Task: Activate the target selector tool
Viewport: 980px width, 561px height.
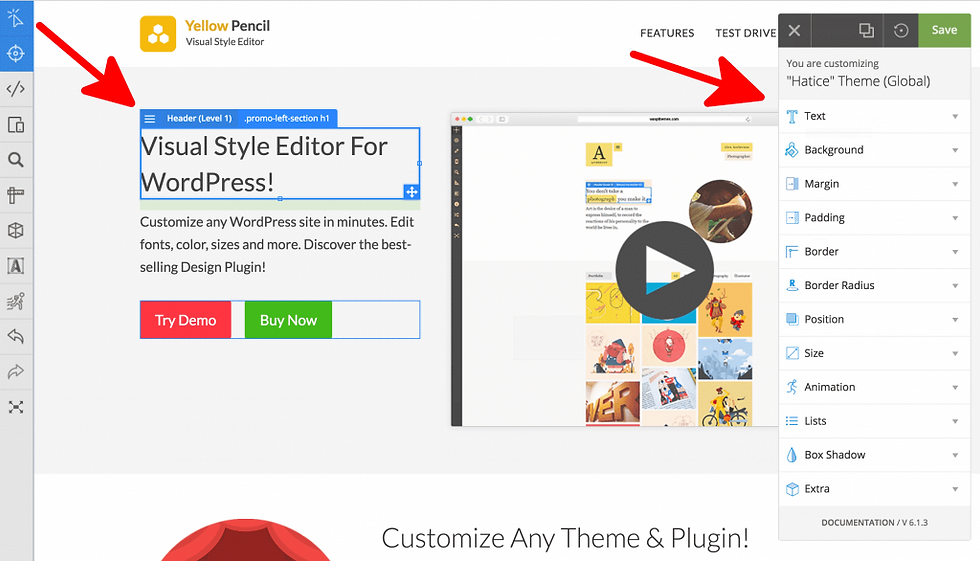Action: (16, 54)
